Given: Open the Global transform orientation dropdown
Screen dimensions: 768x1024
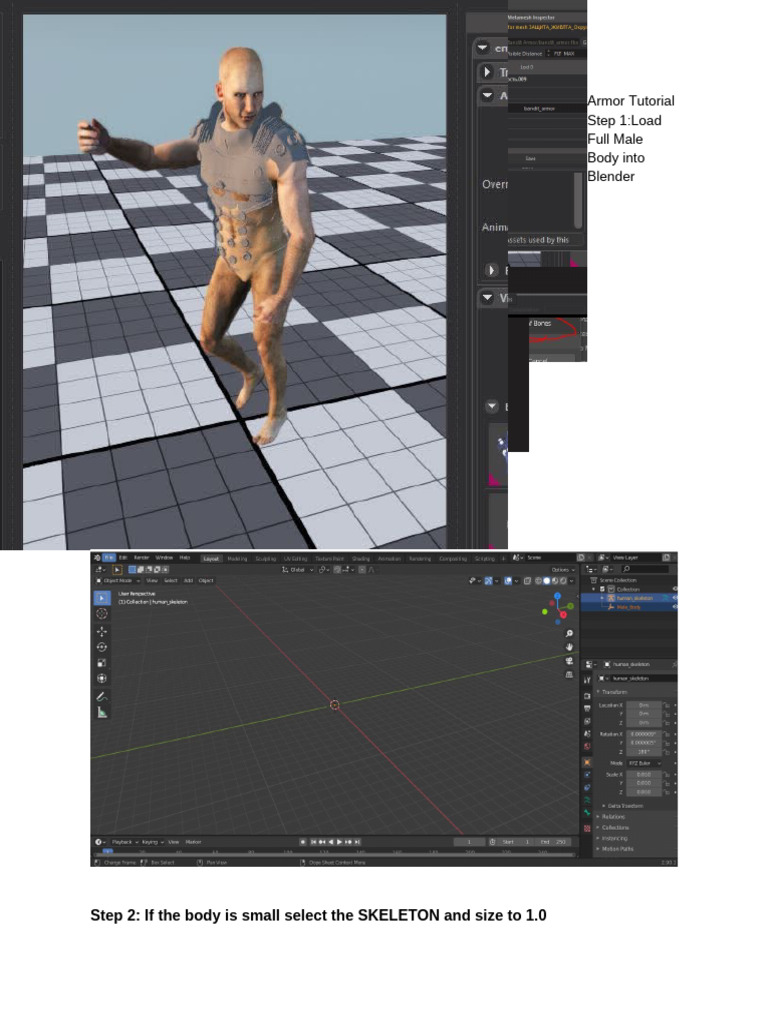Looking at the screenshot, I should (298, 570).
